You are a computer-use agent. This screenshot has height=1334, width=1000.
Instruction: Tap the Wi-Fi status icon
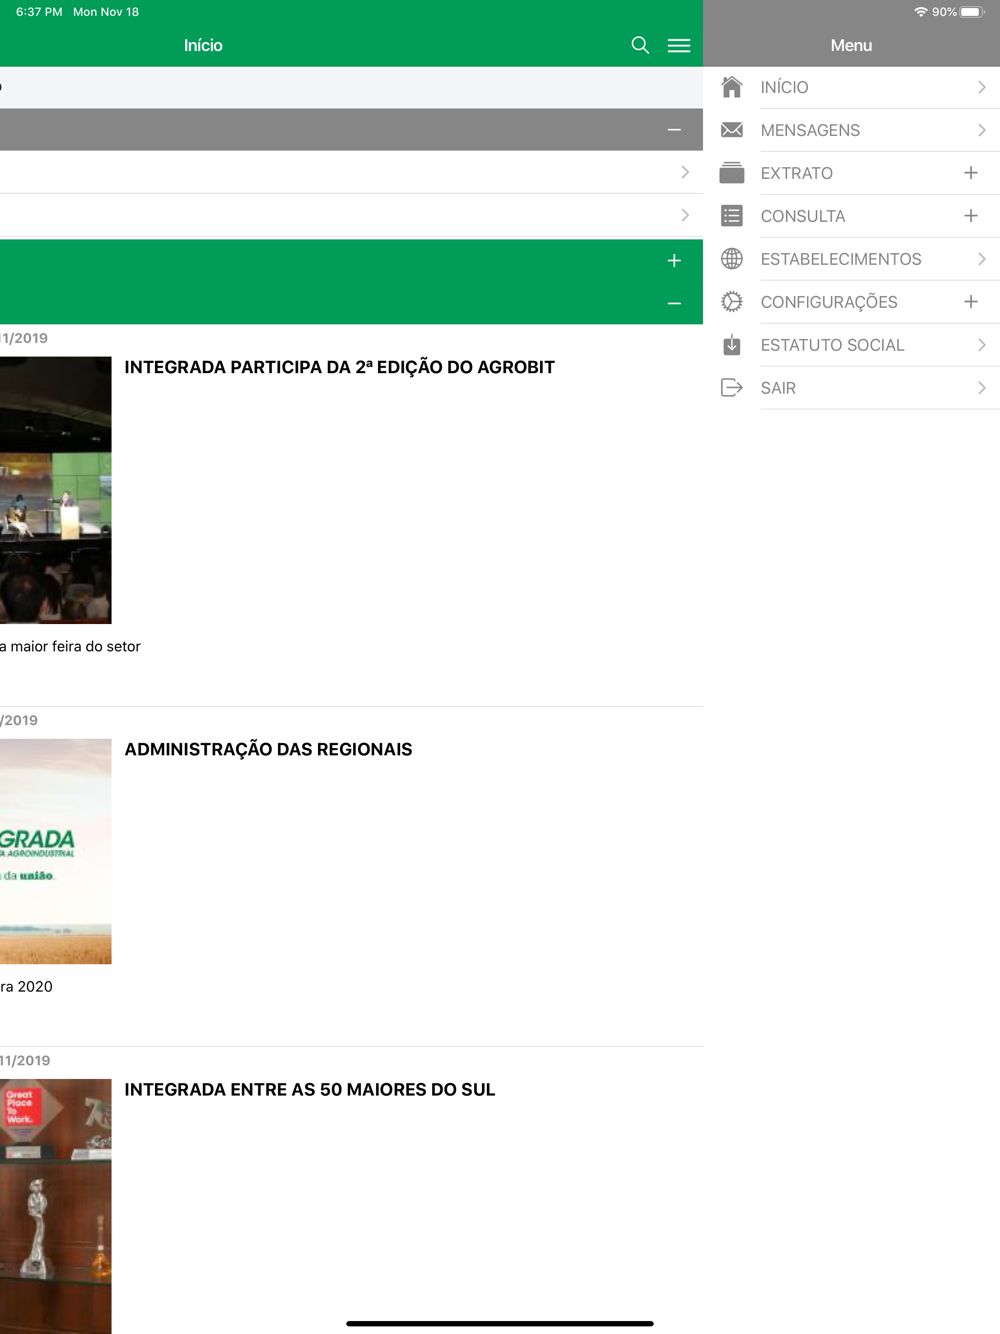point(920,12)
